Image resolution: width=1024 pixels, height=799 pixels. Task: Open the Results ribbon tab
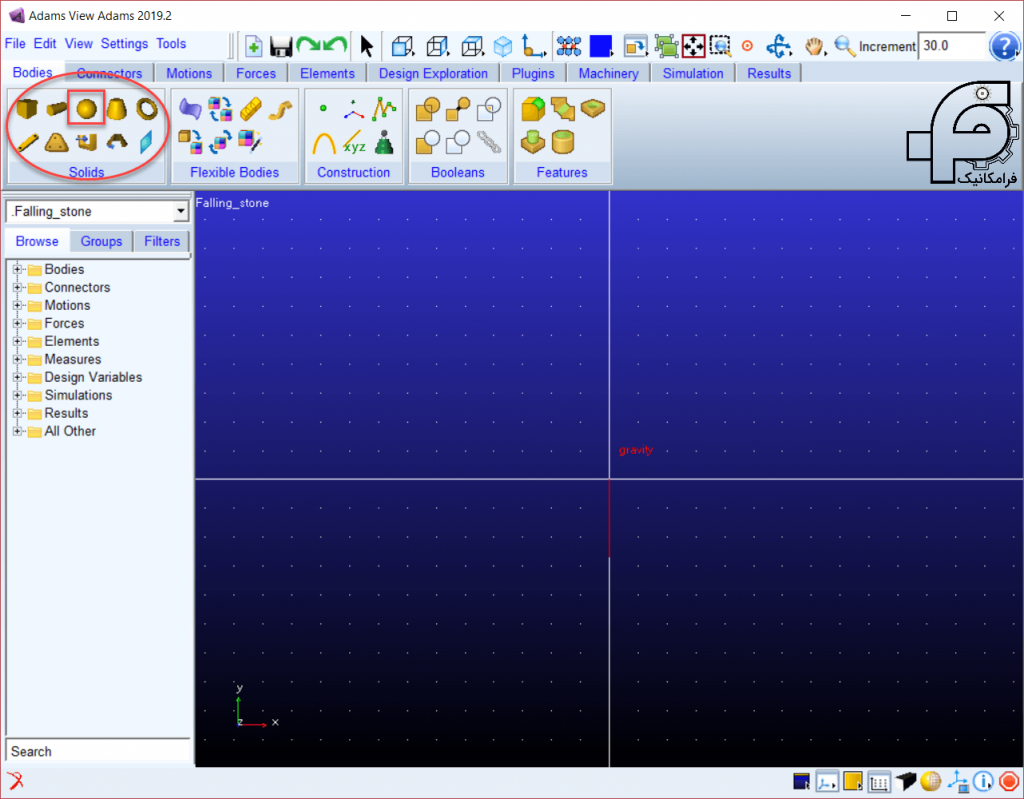click(769, 73)
